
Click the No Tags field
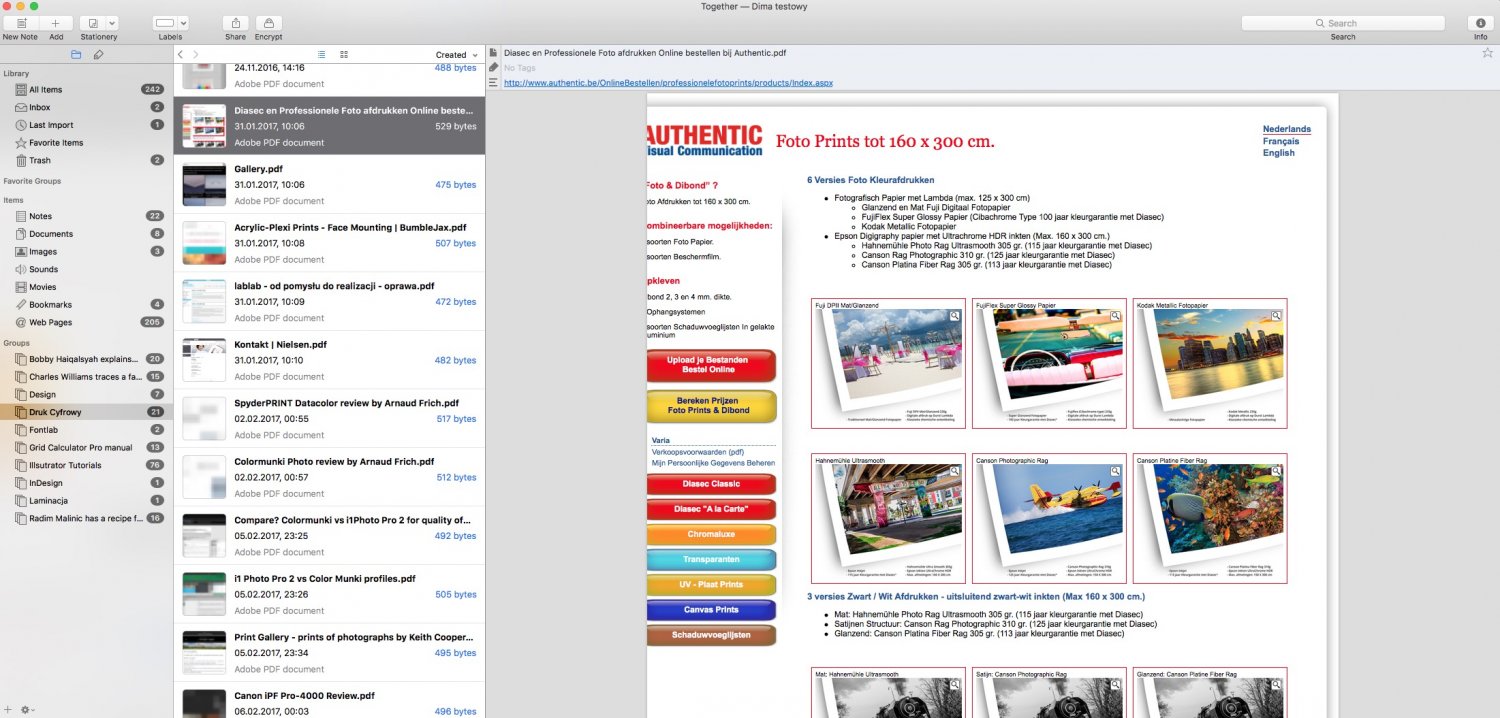[519, 68]
